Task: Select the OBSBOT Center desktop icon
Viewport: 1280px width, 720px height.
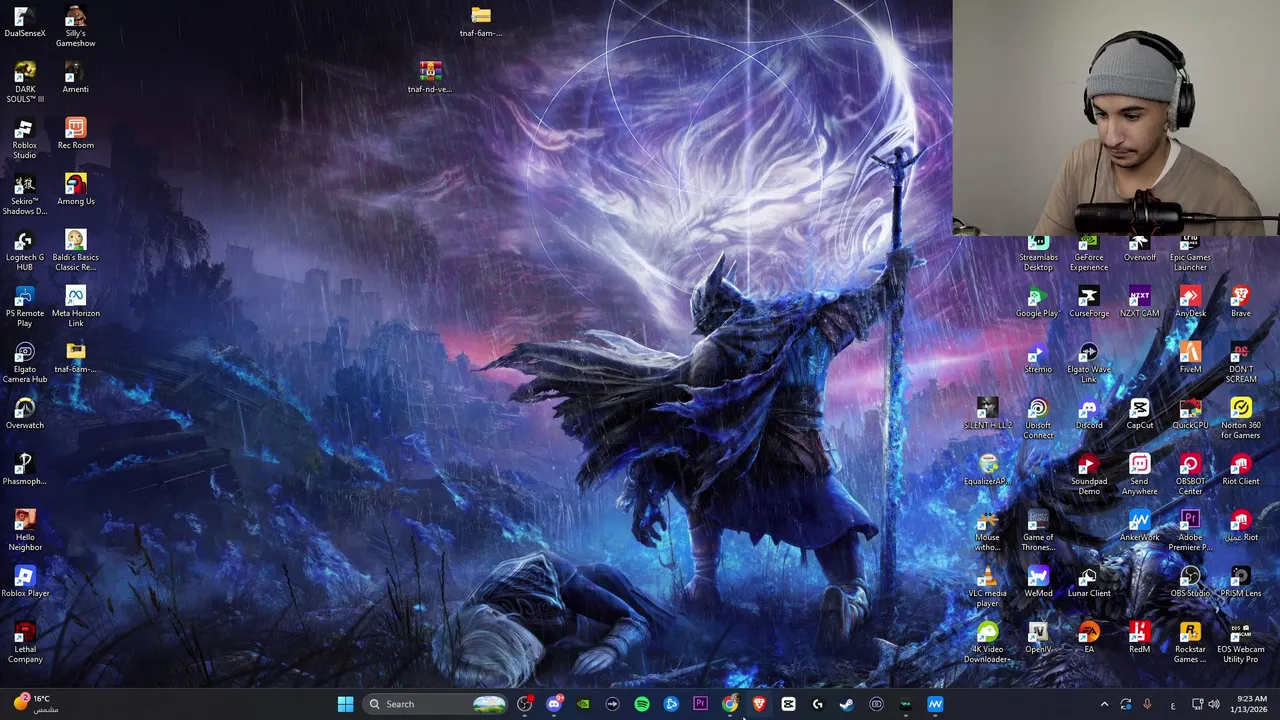Action: (x=1190, y=475)
